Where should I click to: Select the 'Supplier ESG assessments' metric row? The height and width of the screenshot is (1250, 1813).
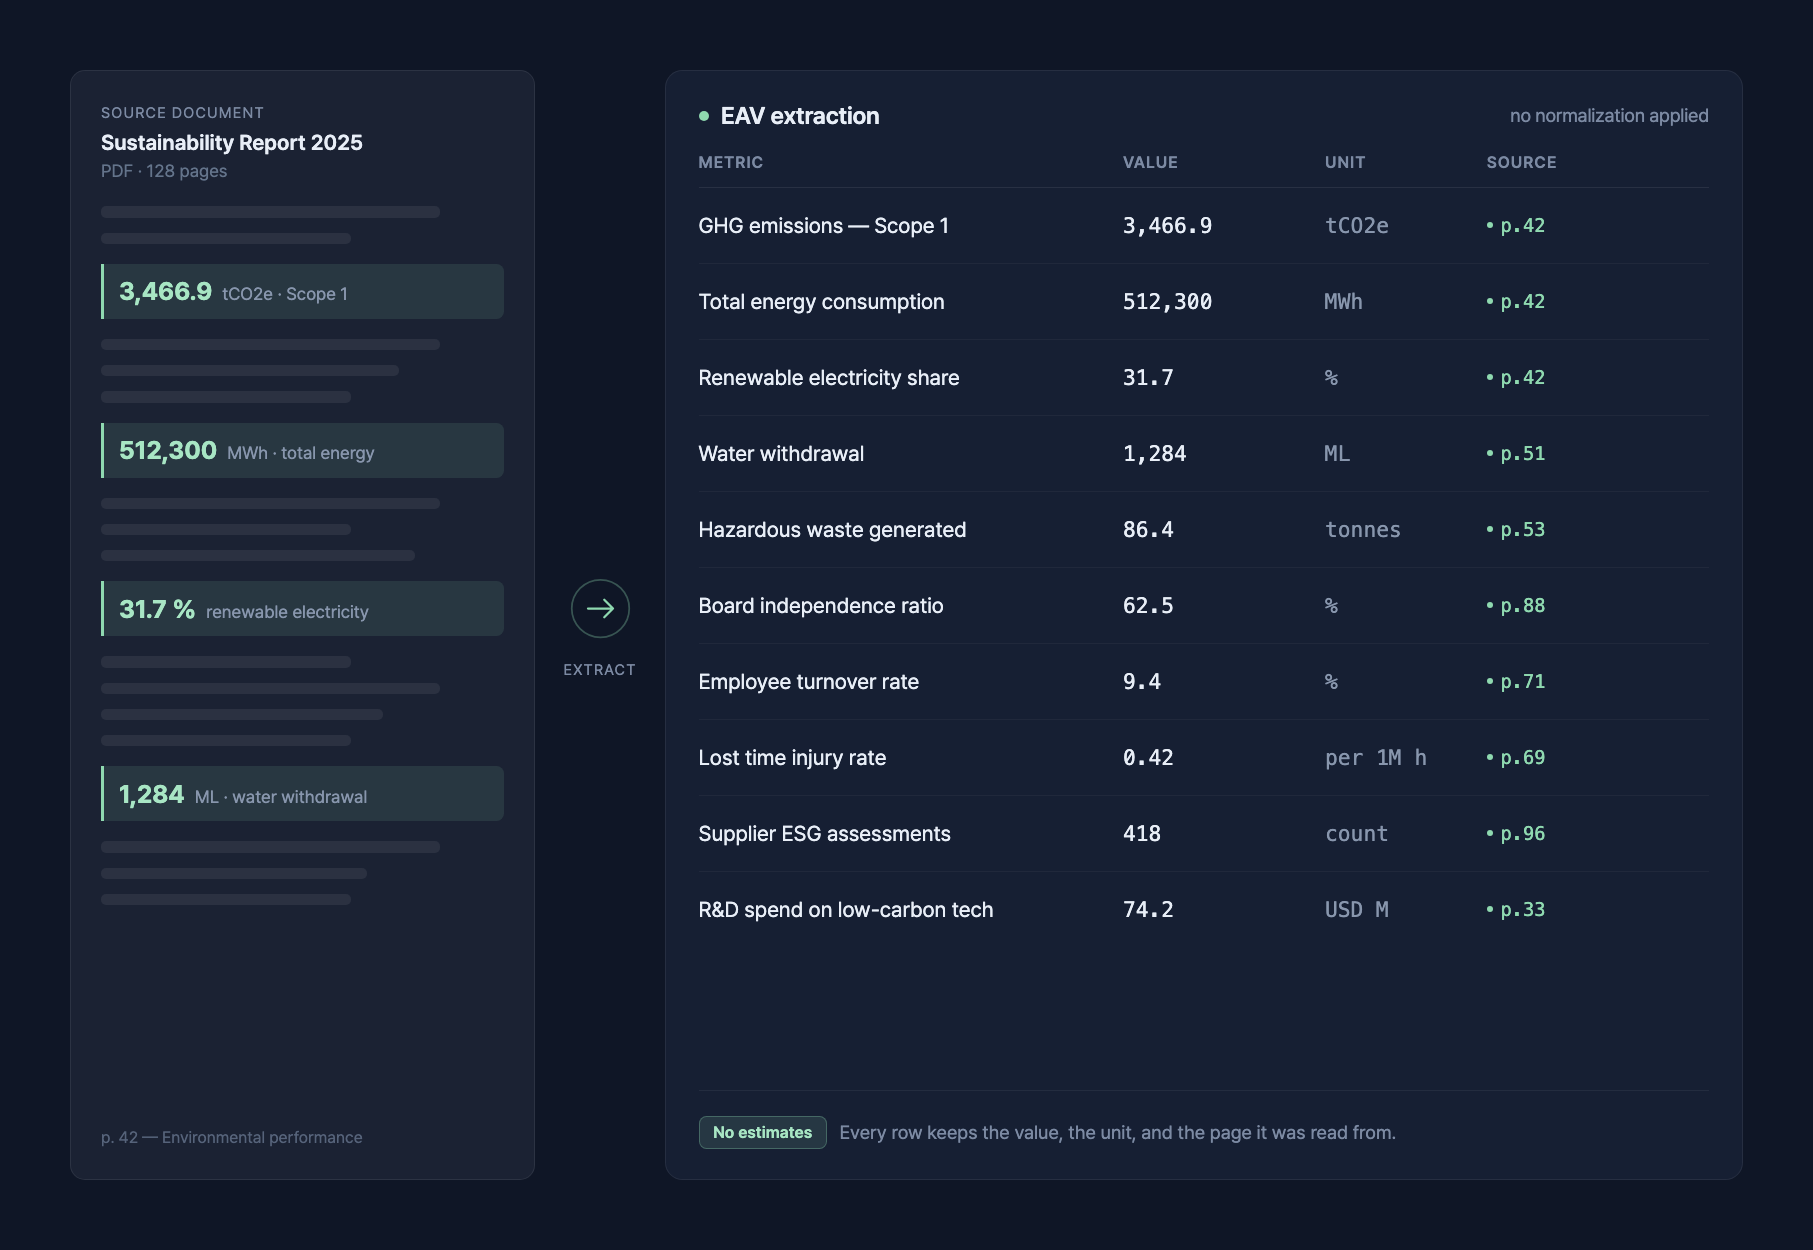(x=1203, y=834)
